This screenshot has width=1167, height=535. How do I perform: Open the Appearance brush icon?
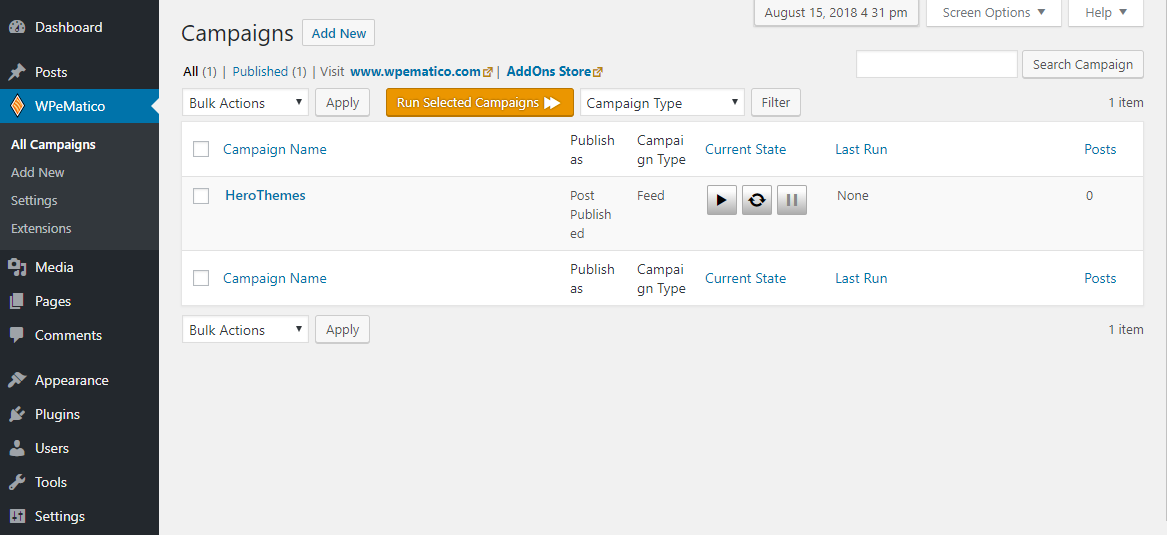17,380
